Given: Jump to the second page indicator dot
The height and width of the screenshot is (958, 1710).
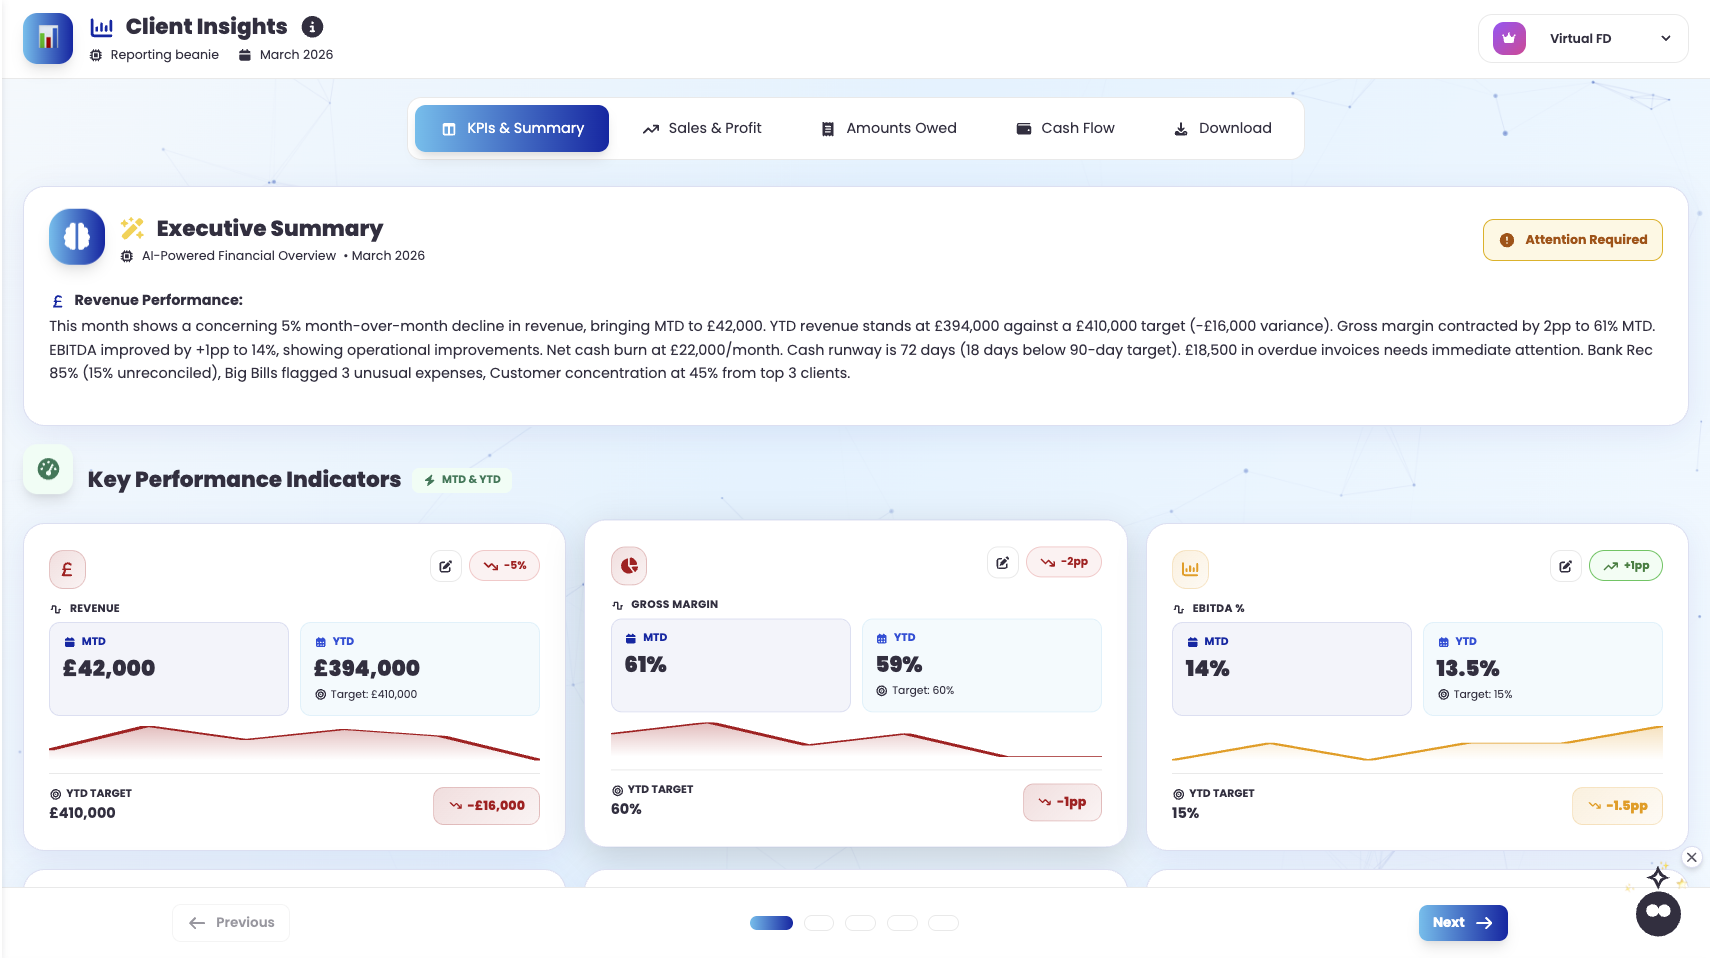Looking at the screenshot, I should click(819, 923).
